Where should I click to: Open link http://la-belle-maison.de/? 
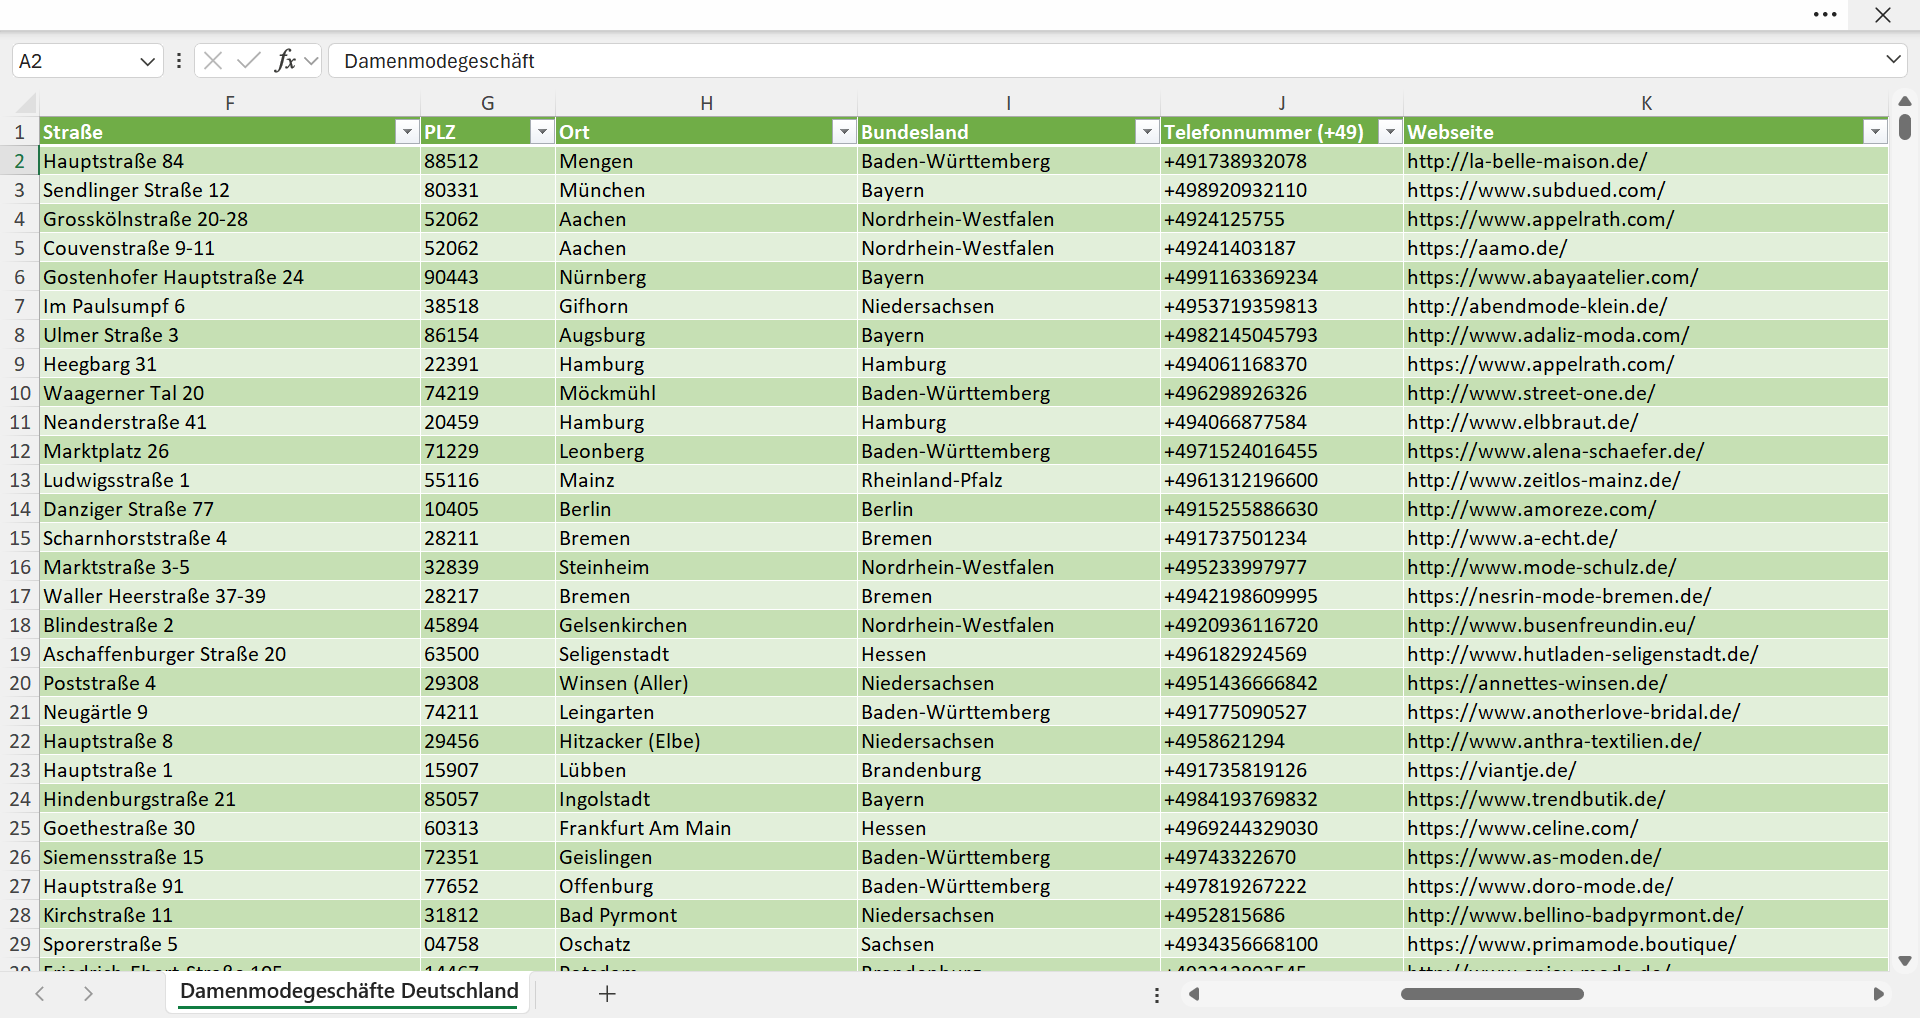tap(1526, 161)
